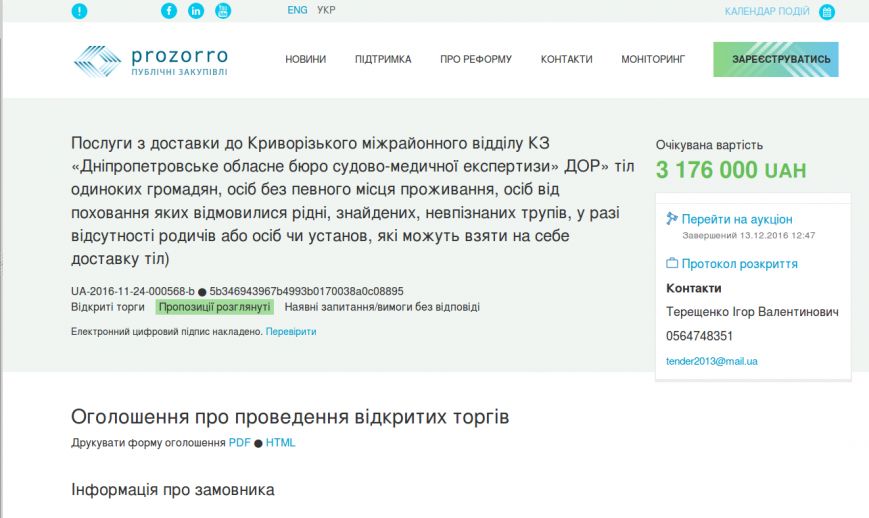
Task: Open the Facebook social icon
Action: [169, 11]
